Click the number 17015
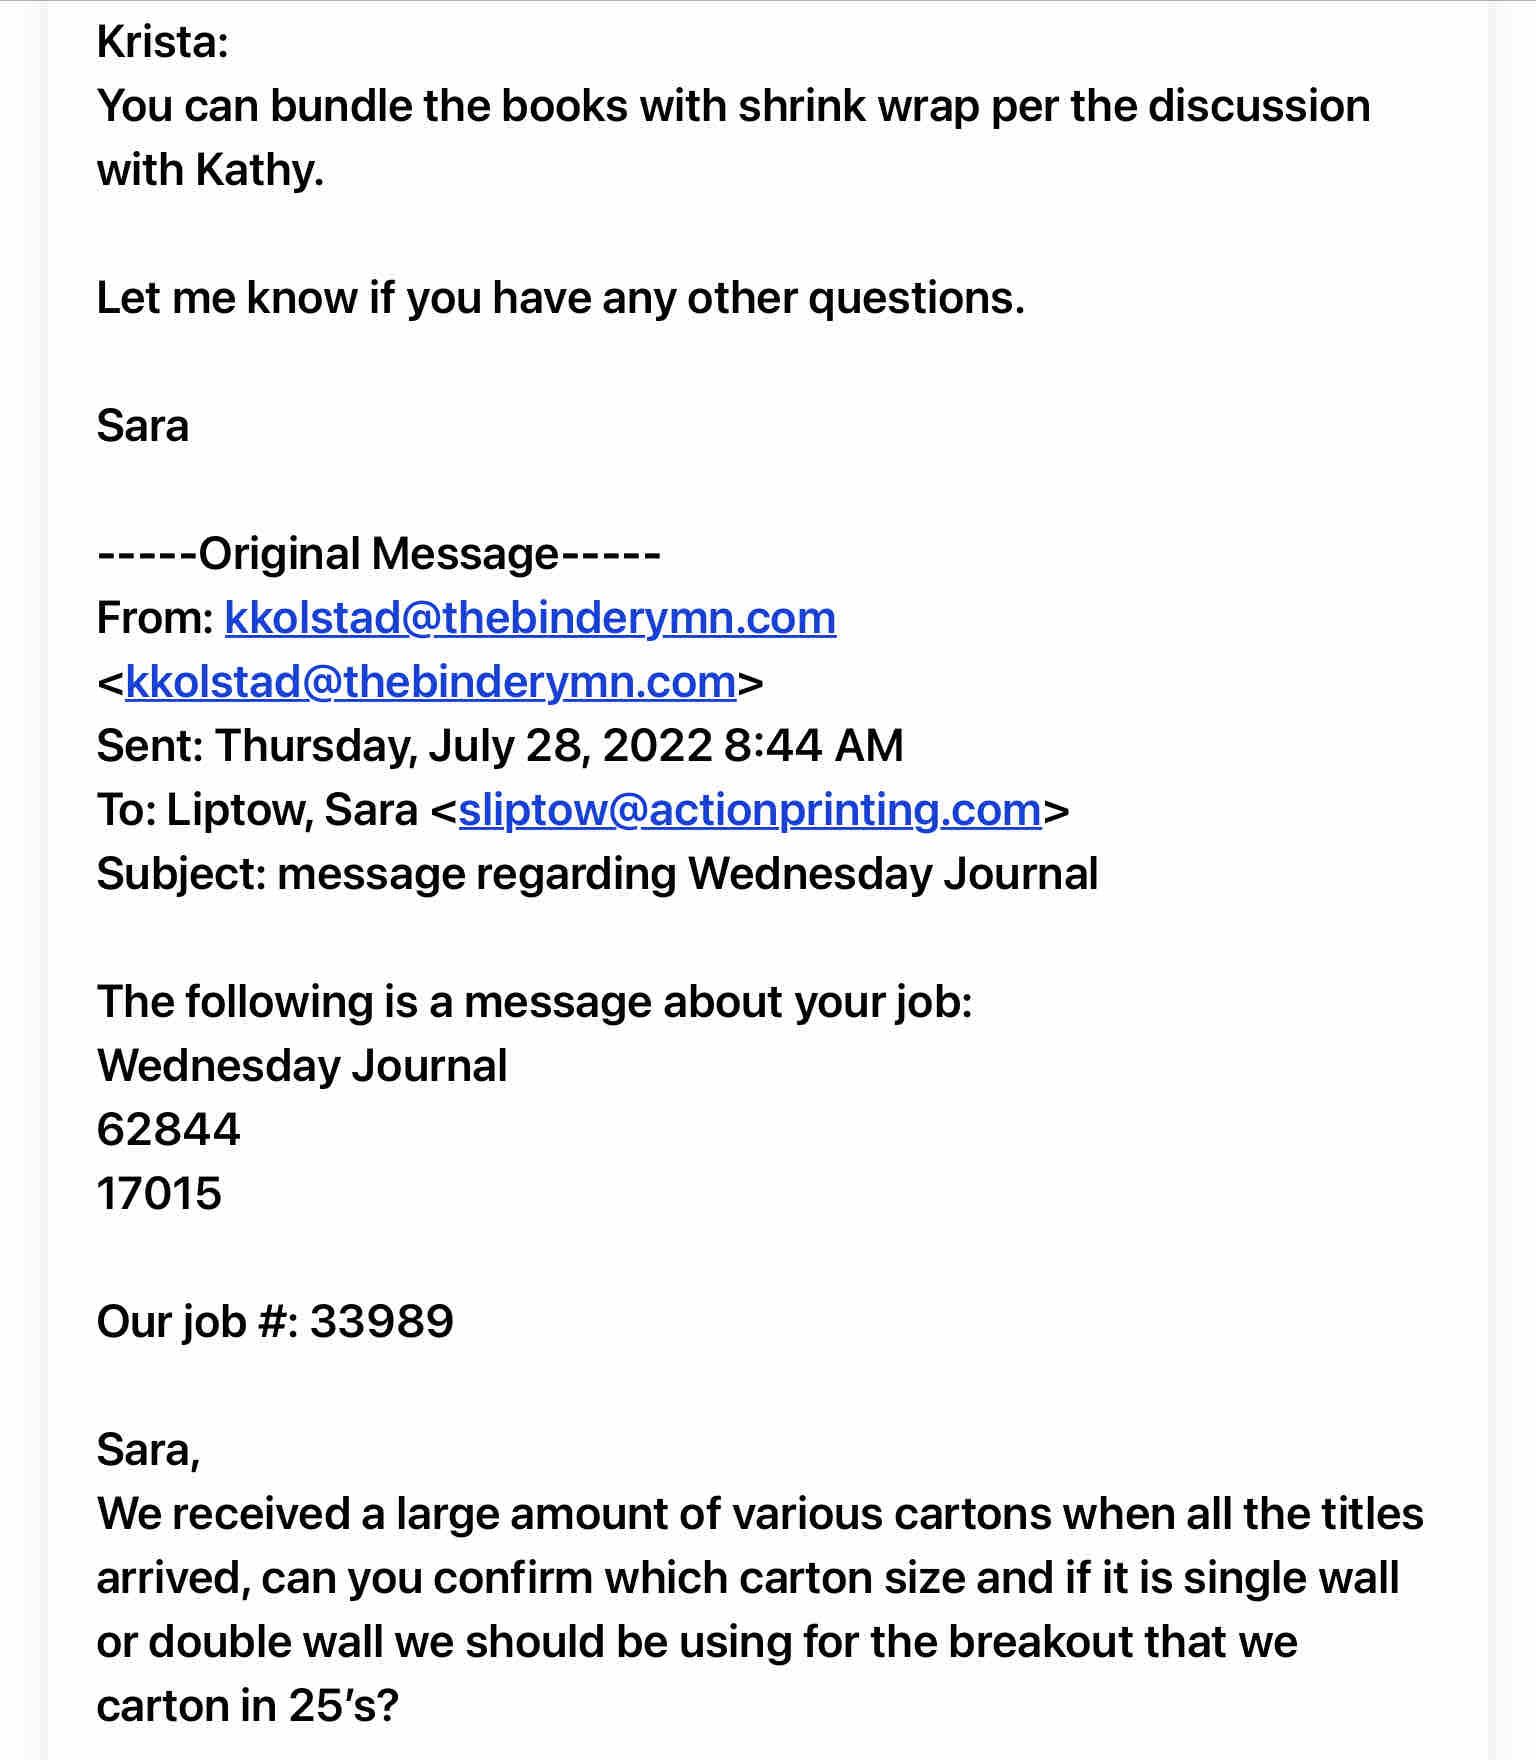Image resolution: width=1536 pixels, height=1760 pixels. point(159,1194)
